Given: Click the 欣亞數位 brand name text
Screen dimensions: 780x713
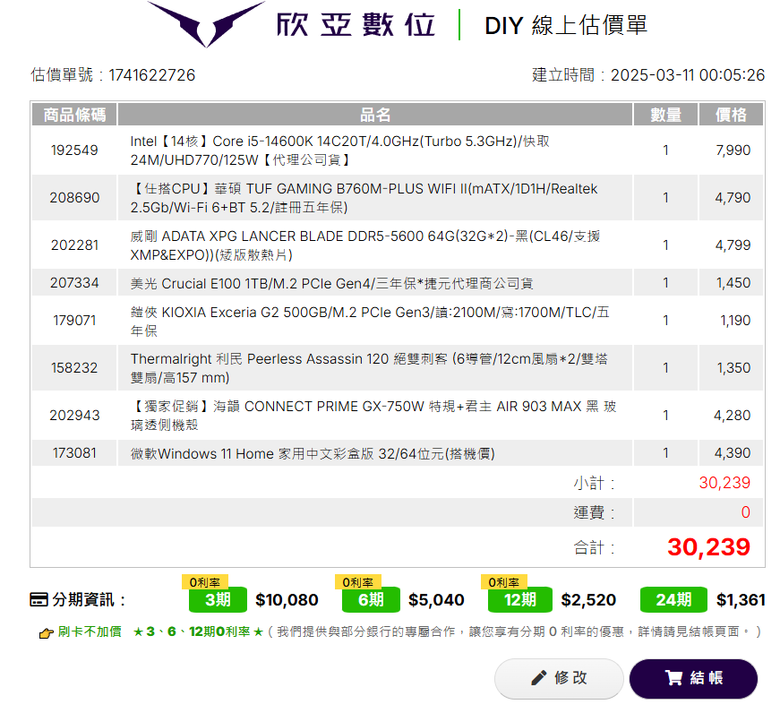Looking at the screenshot, I should point(355,24).
